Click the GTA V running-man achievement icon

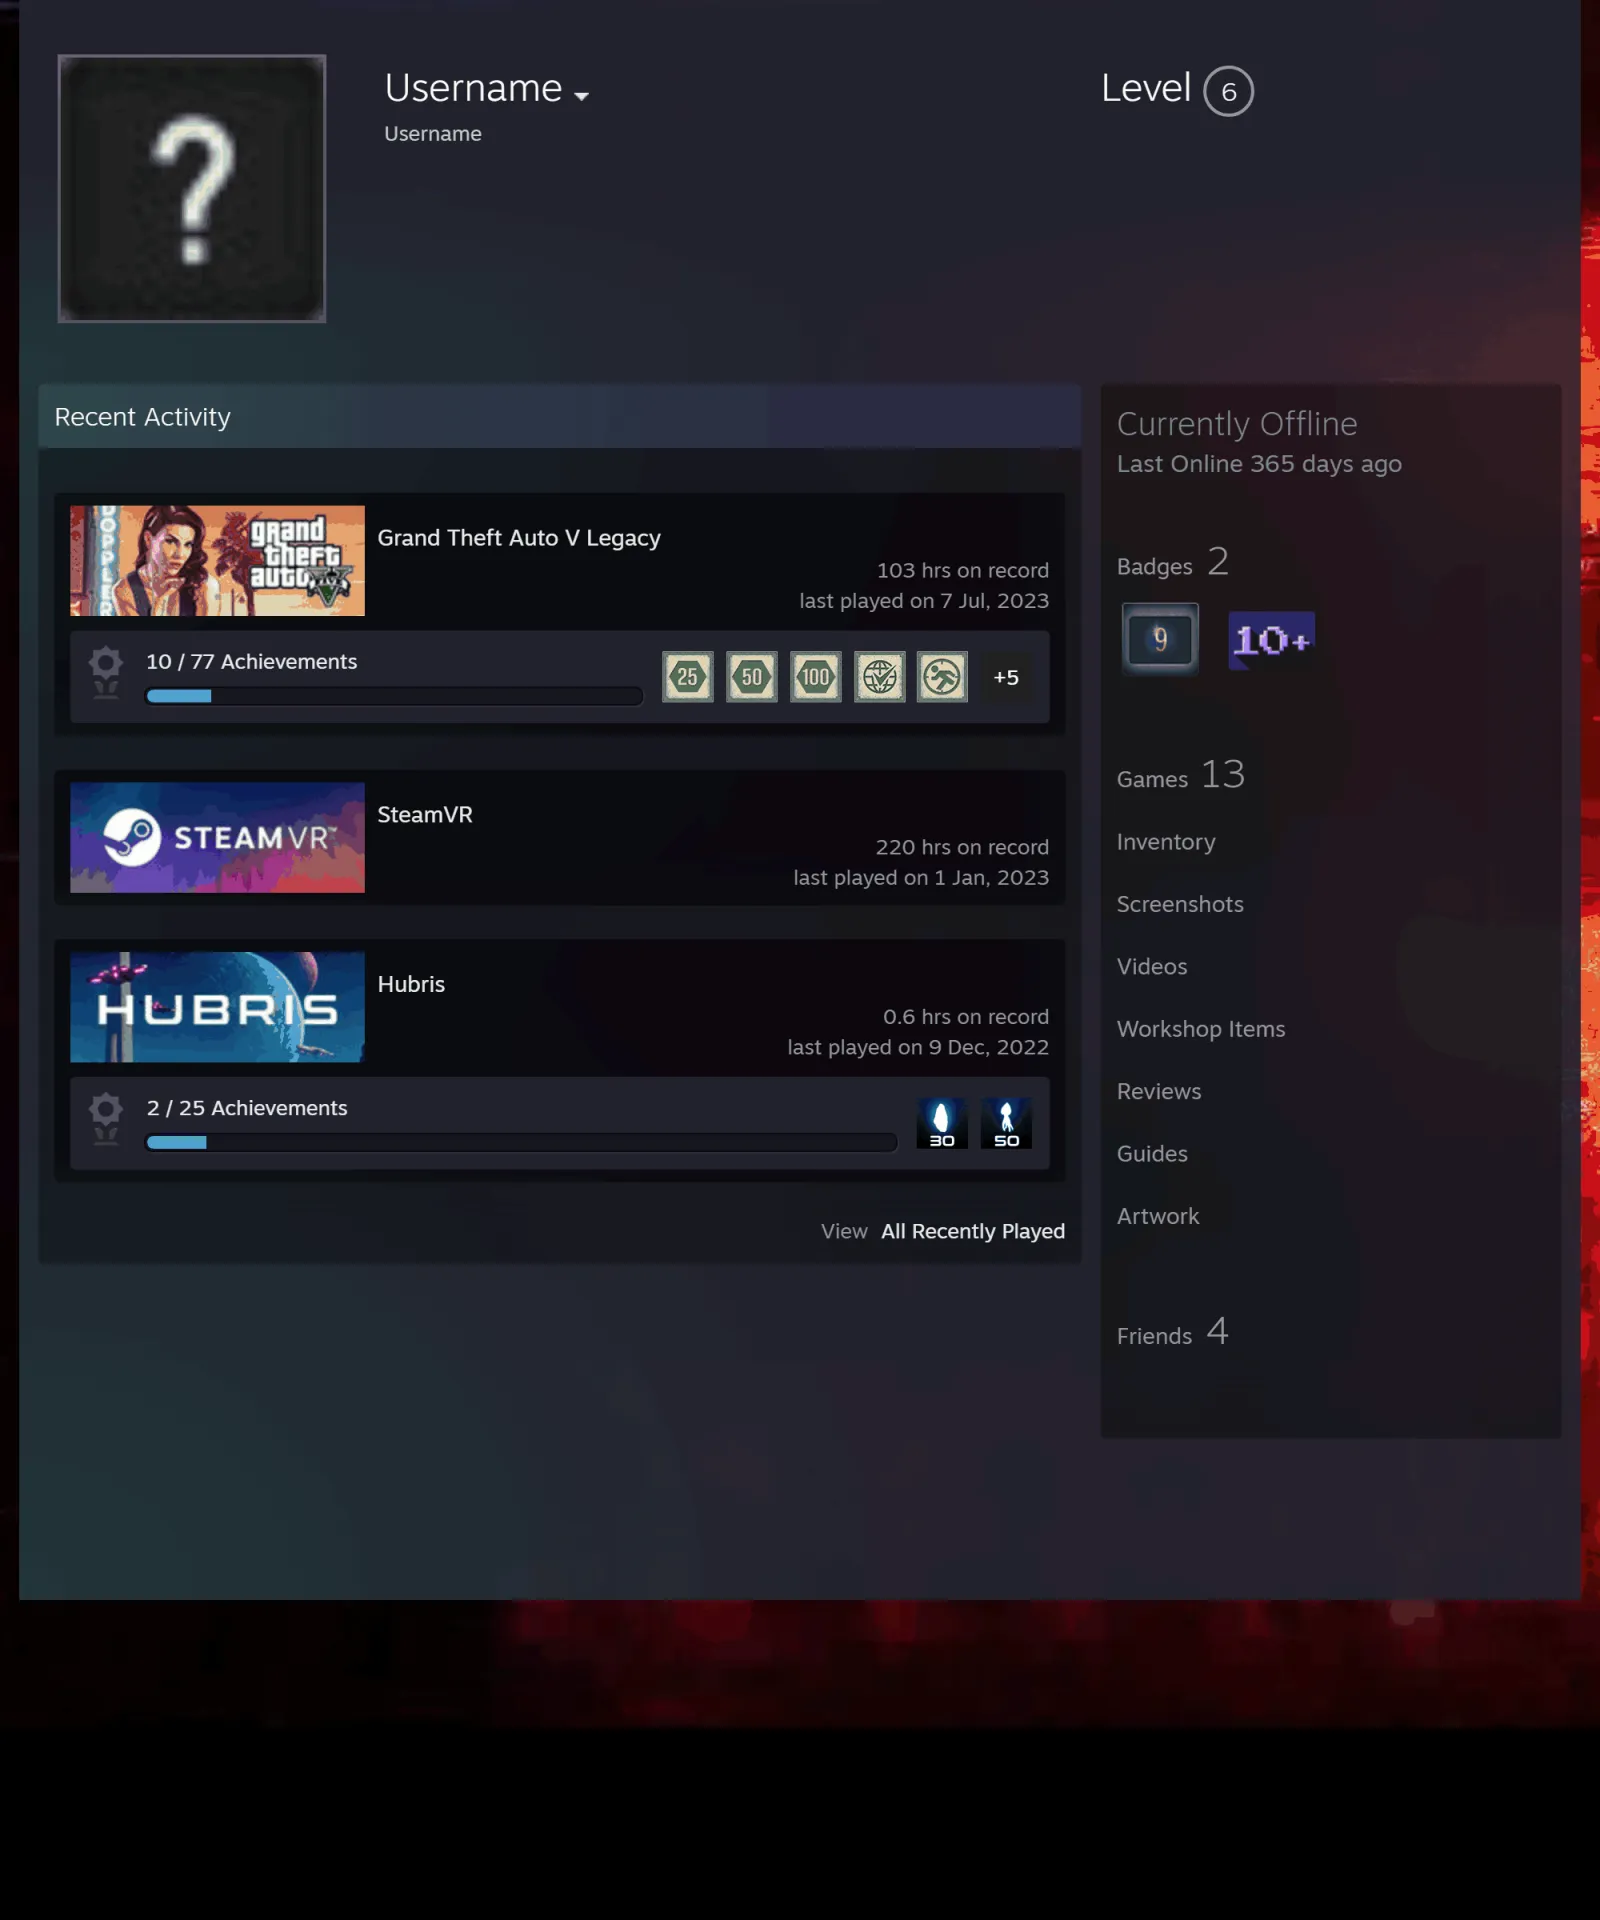(943, 677)
